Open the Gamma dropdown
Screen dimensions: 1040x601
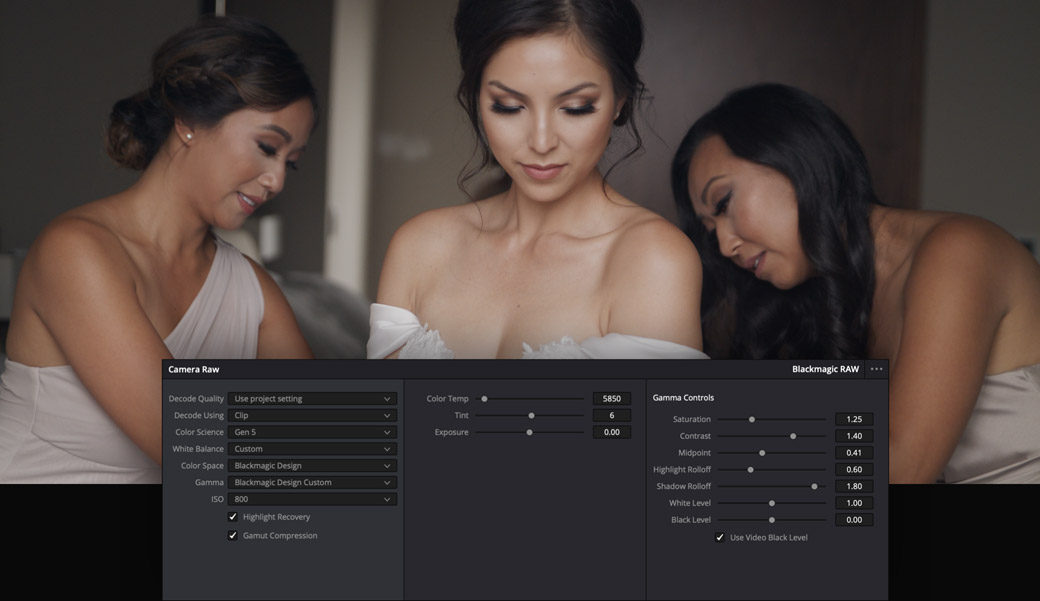[x=312, y=482]
